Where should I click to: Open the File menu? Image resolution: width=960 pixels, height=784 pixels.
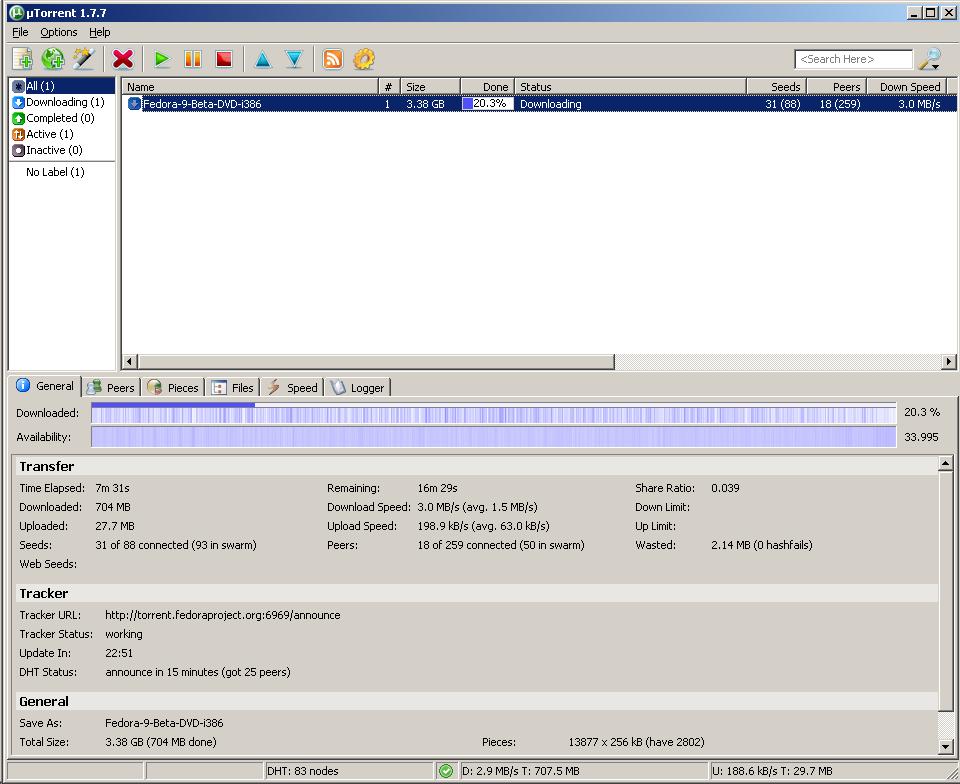point(20,32)
